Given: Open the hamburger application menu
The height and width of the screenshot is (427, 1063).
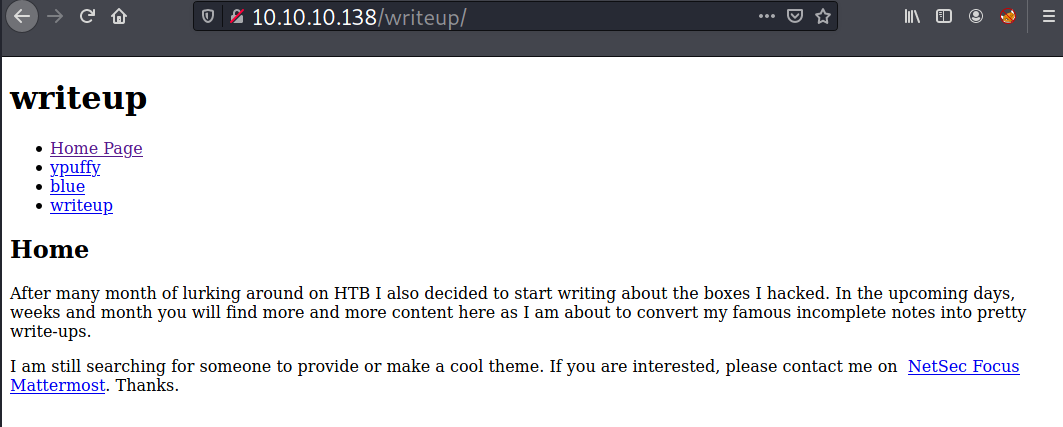Looking at the screenshot, I should coord(1046,16).
